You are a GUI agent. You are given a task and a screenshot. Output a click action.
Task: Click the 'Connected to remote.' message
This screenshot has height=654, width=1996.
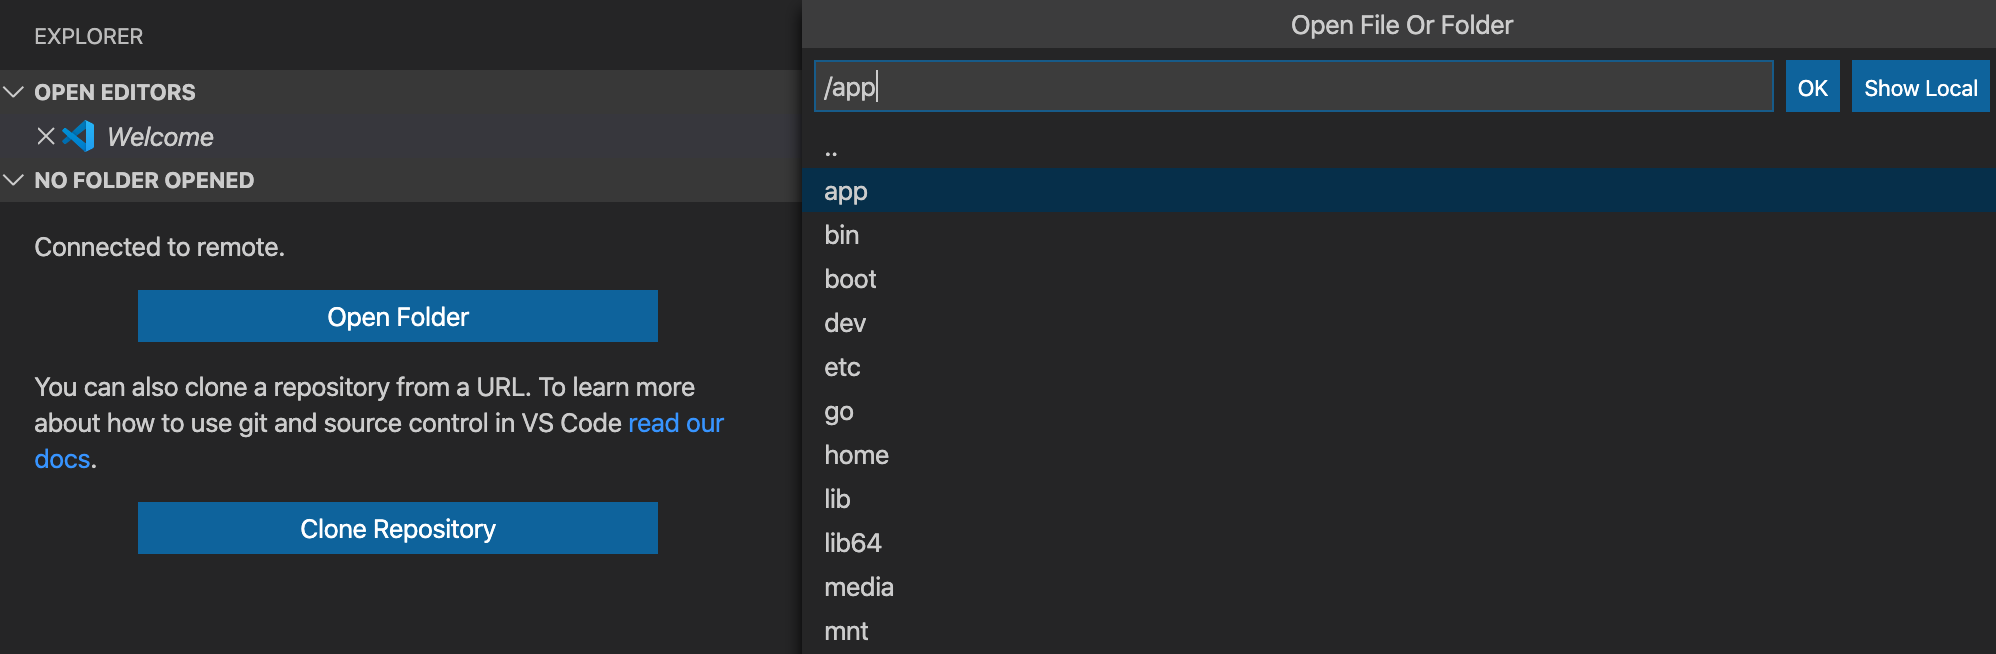click(x=160, y=247)
